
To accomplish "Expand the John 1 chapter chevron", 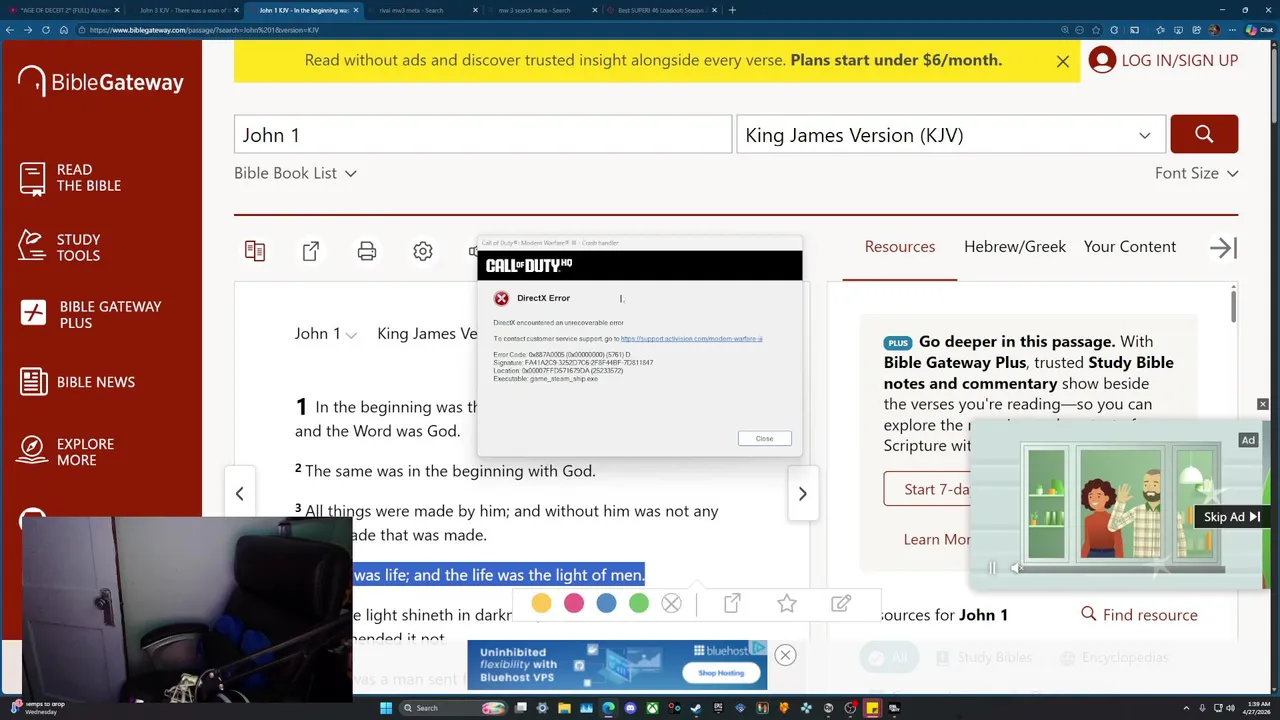I will [351, 335].
